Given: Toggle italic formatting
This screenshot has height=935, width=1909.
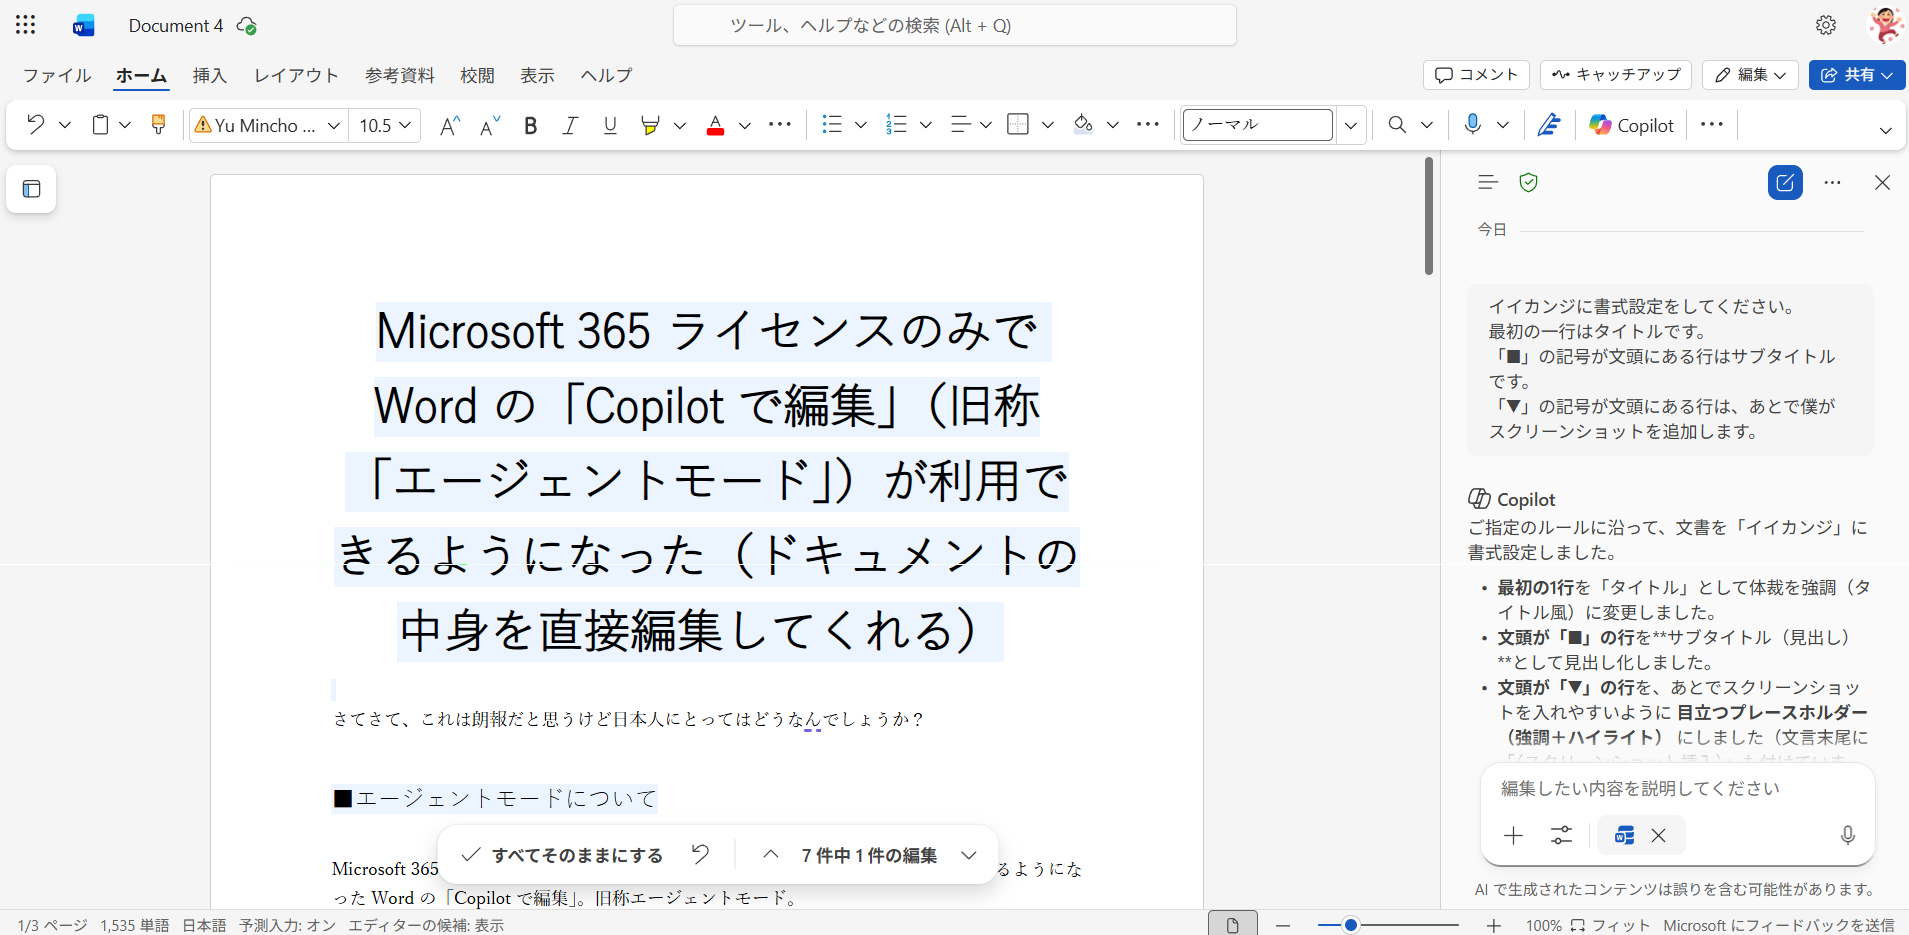Looking at the screenshot, I should point(570,125).
